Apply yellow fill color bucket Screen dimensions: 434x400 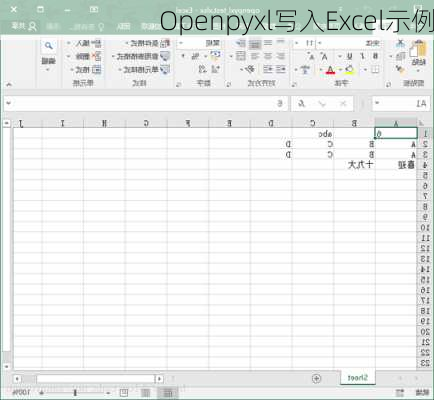[349, 70]
